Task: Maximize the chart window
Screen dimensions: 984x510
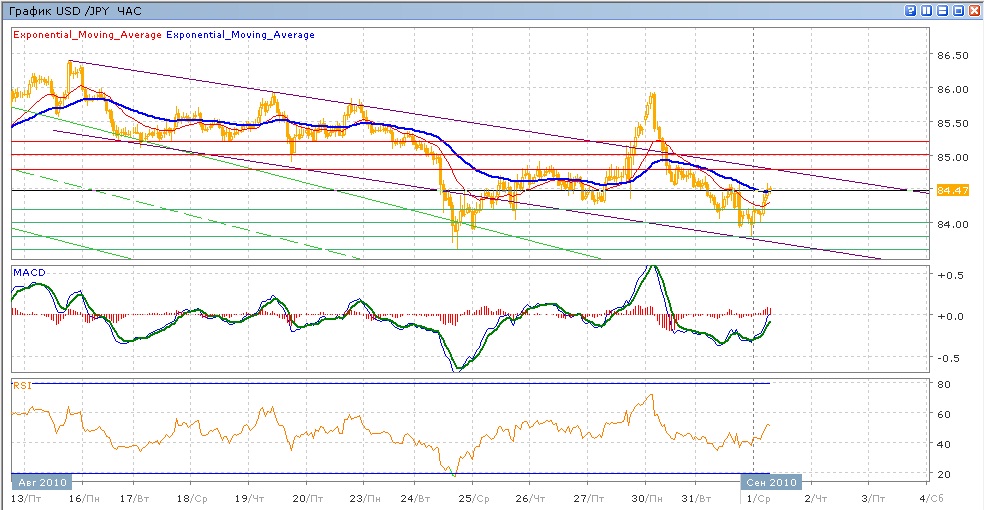Action: pos(958,10)
